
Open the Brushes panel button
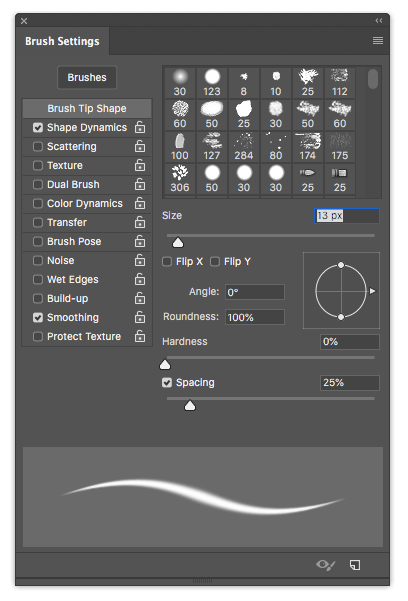click(x=87, y=77)
